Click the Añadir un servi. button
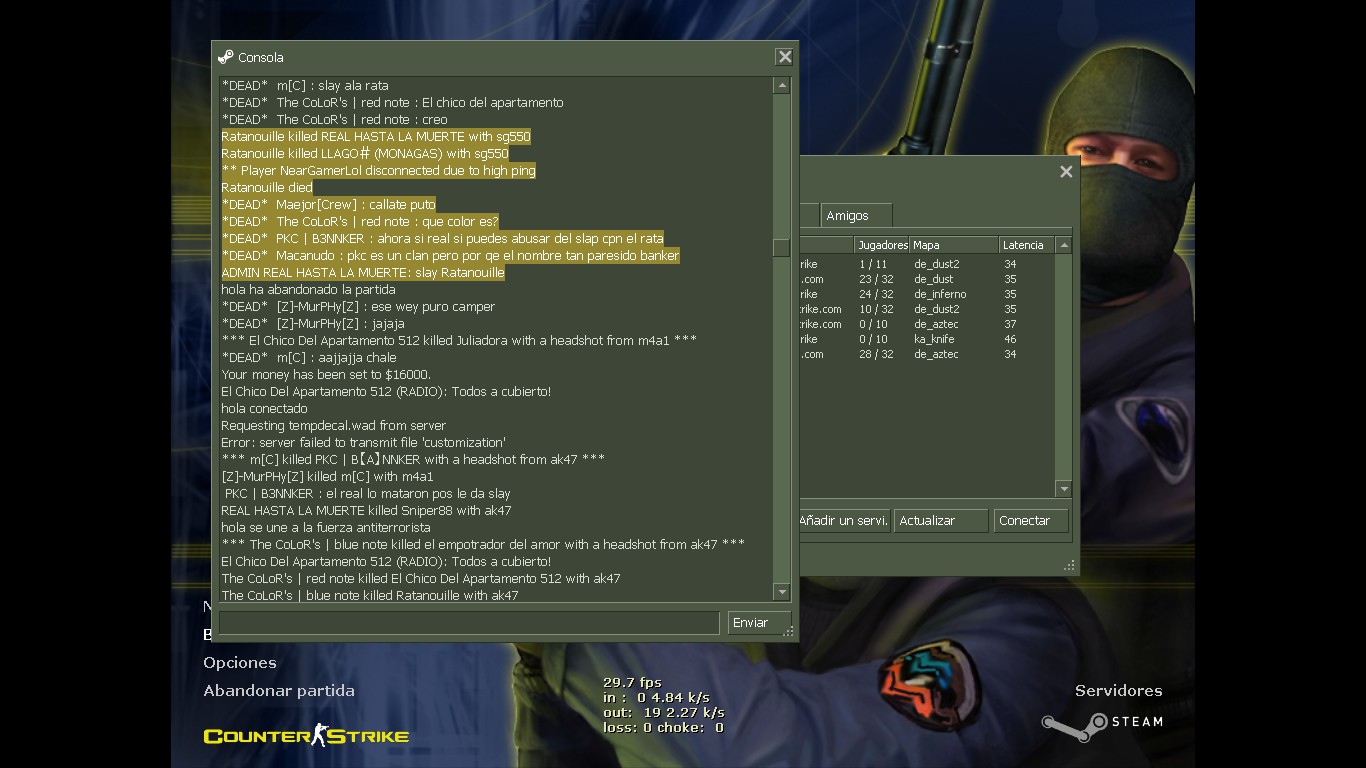 (844, 521)
